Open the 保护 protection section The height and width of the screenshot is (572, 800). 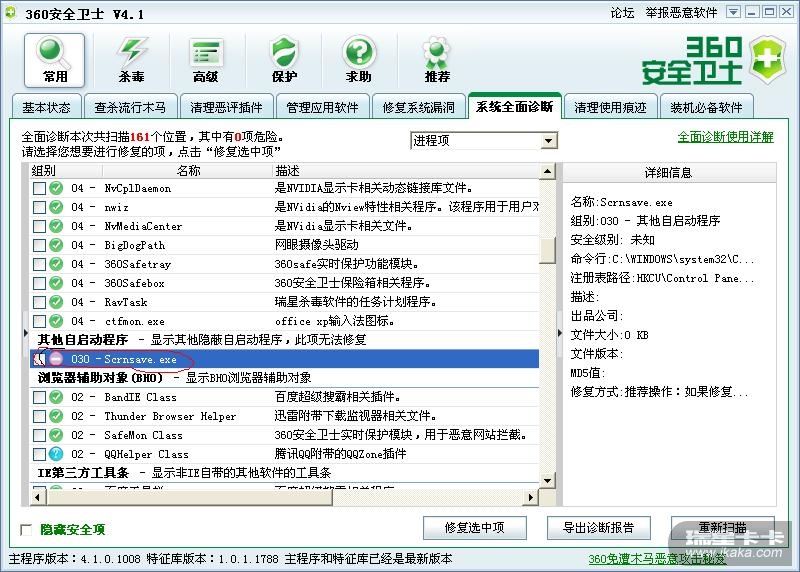(284, 61)
